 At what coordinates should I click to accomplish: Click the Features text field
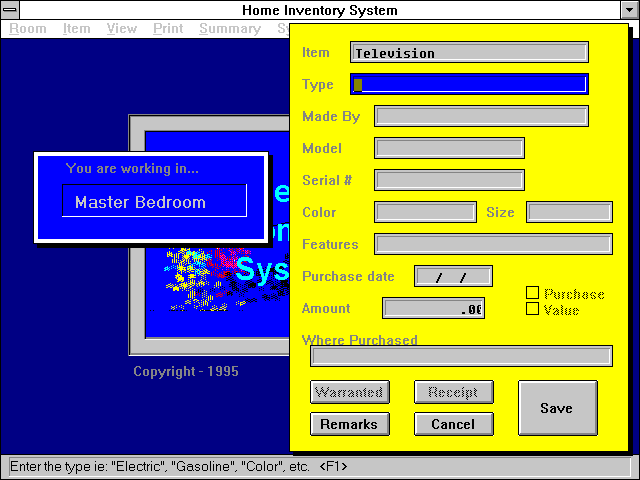[x=493, y=244]
